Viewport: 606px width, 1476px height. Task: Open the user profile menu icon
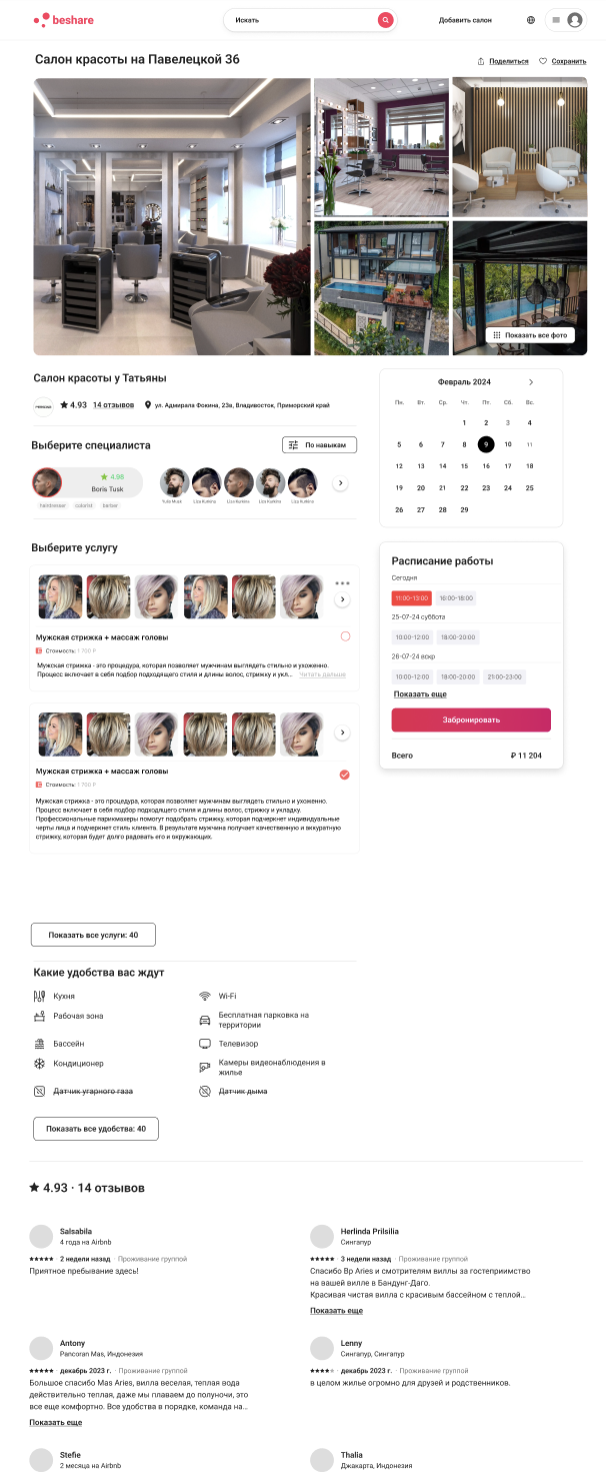click(575, 20)
